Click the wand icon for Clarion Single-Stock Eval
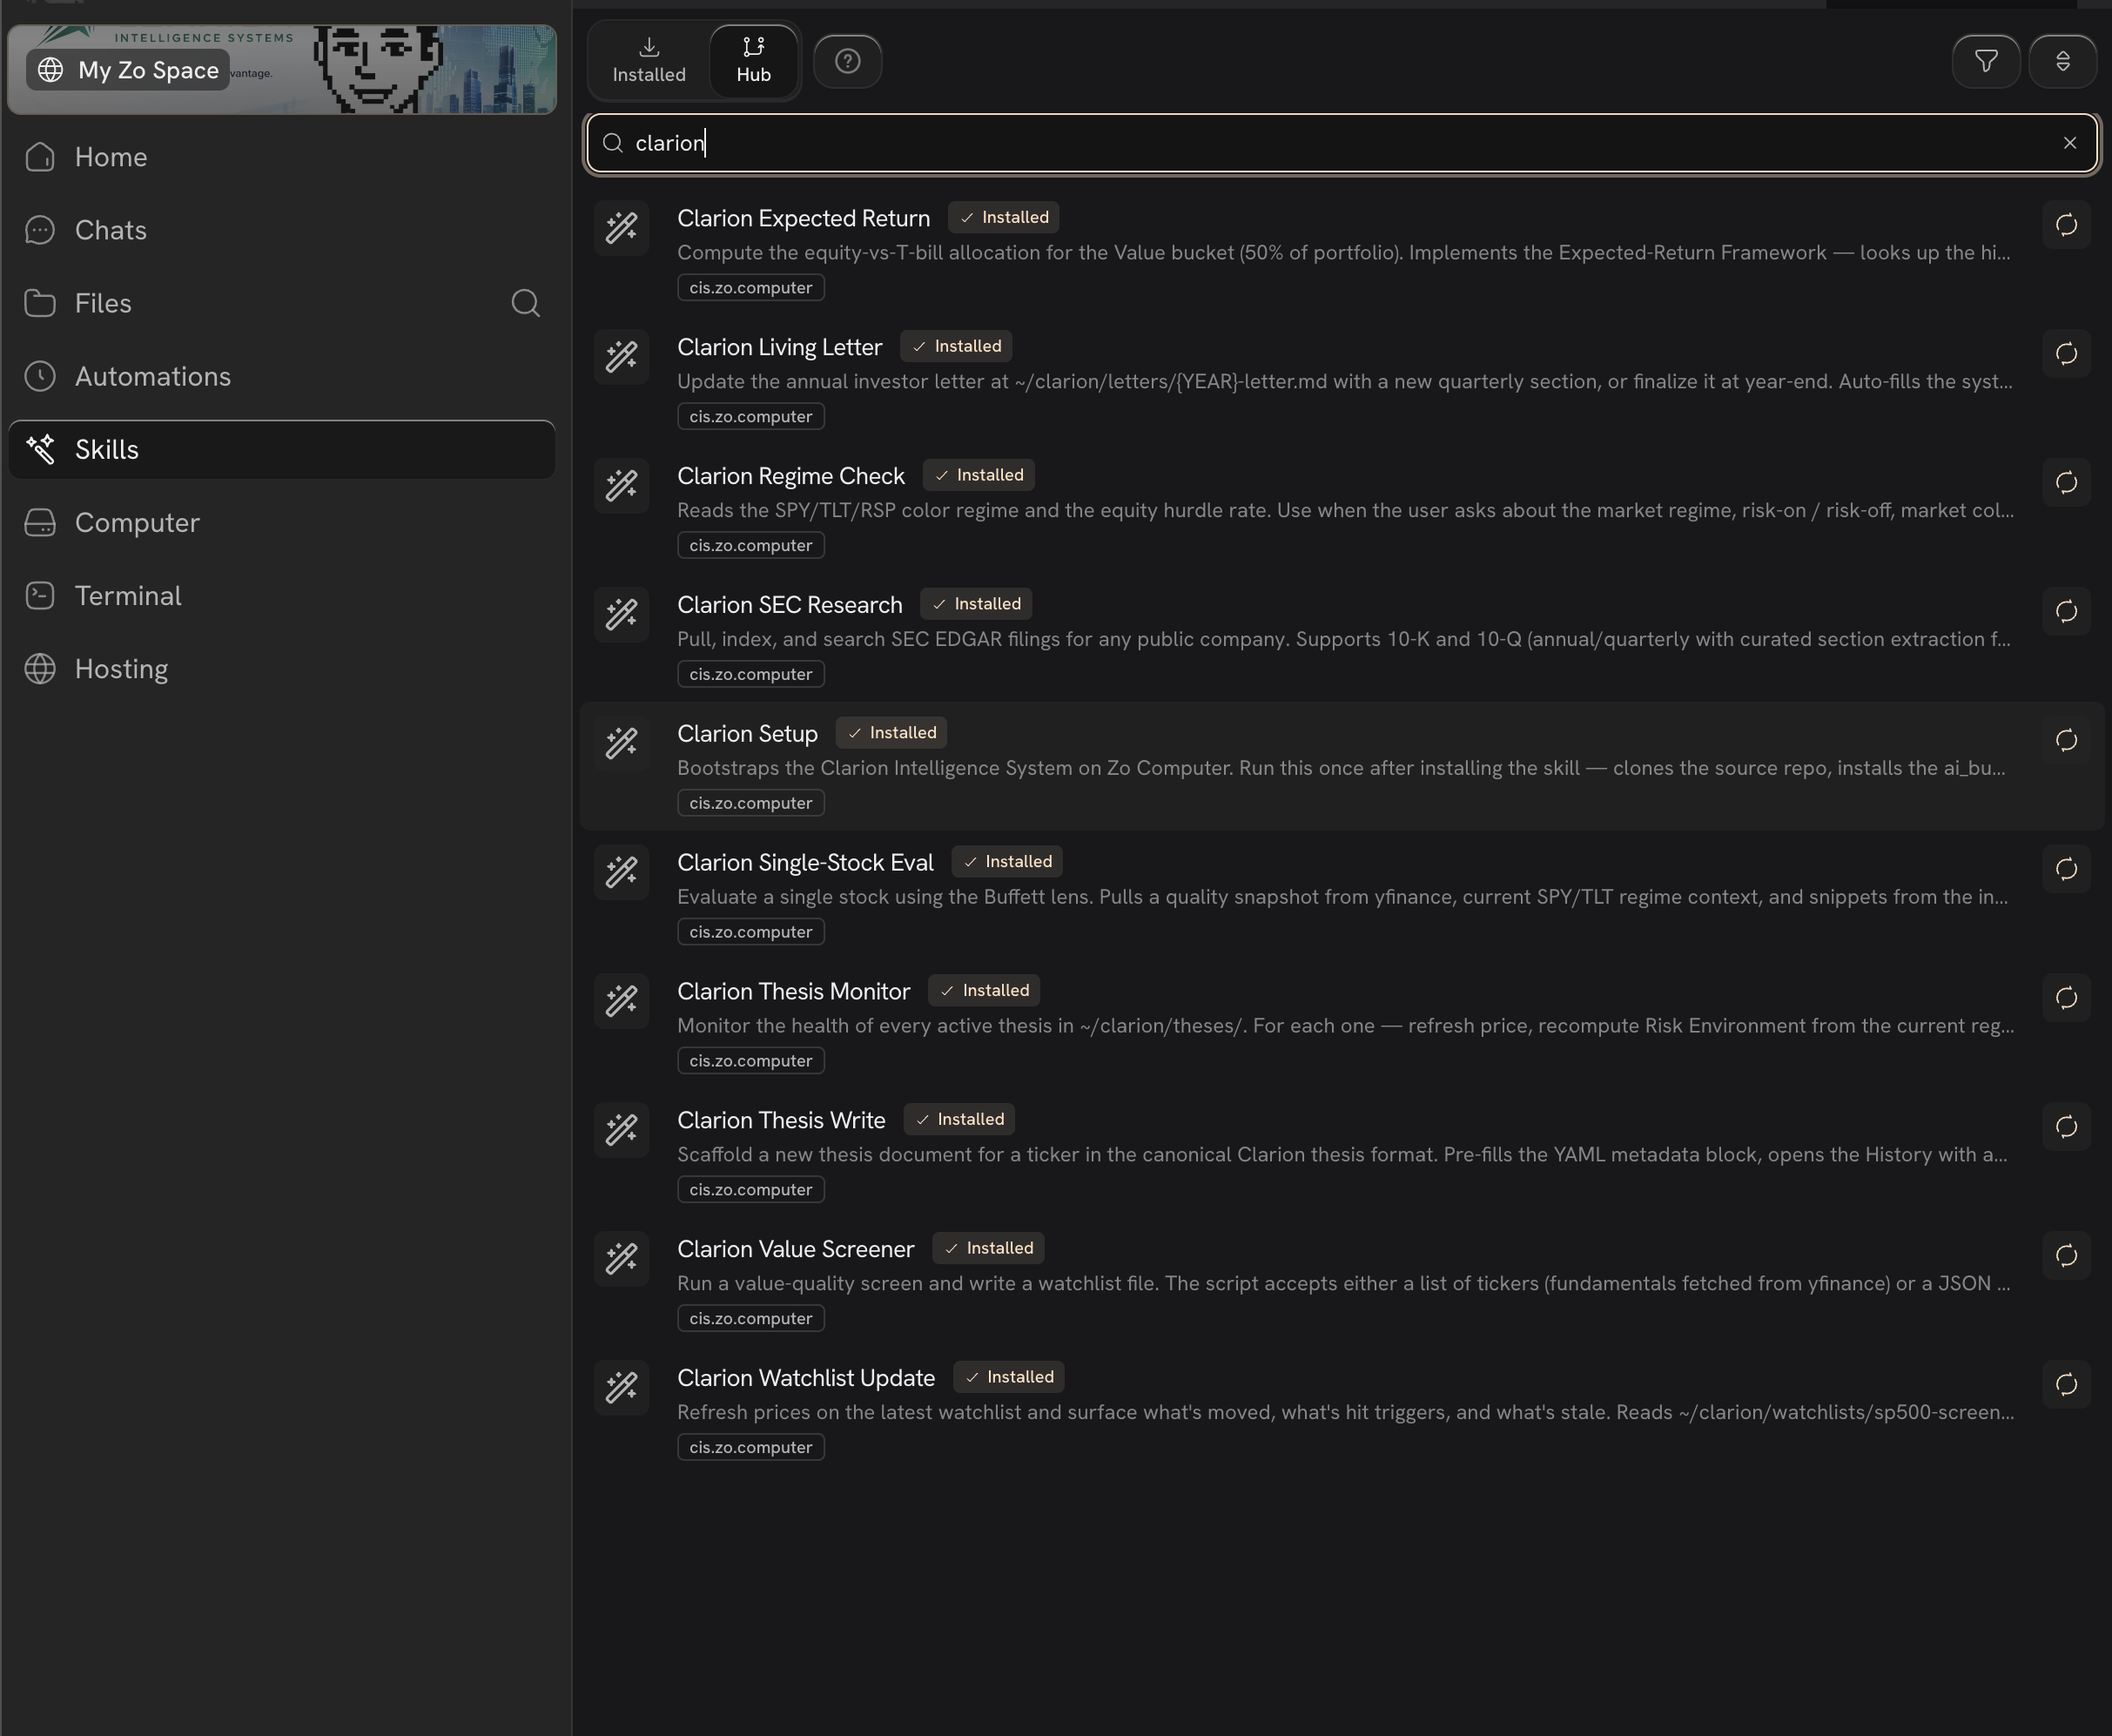 point(622,872)
